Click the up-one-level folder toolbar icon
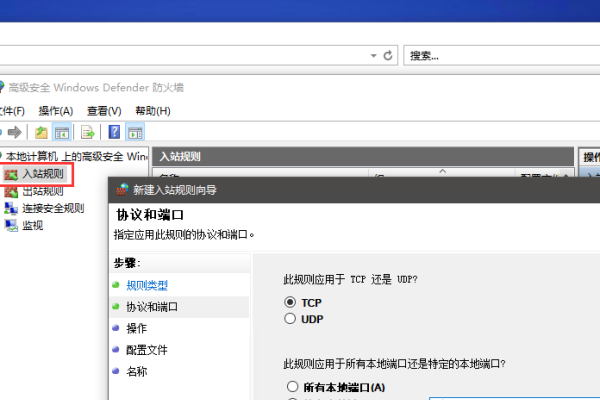 (41, 132)
